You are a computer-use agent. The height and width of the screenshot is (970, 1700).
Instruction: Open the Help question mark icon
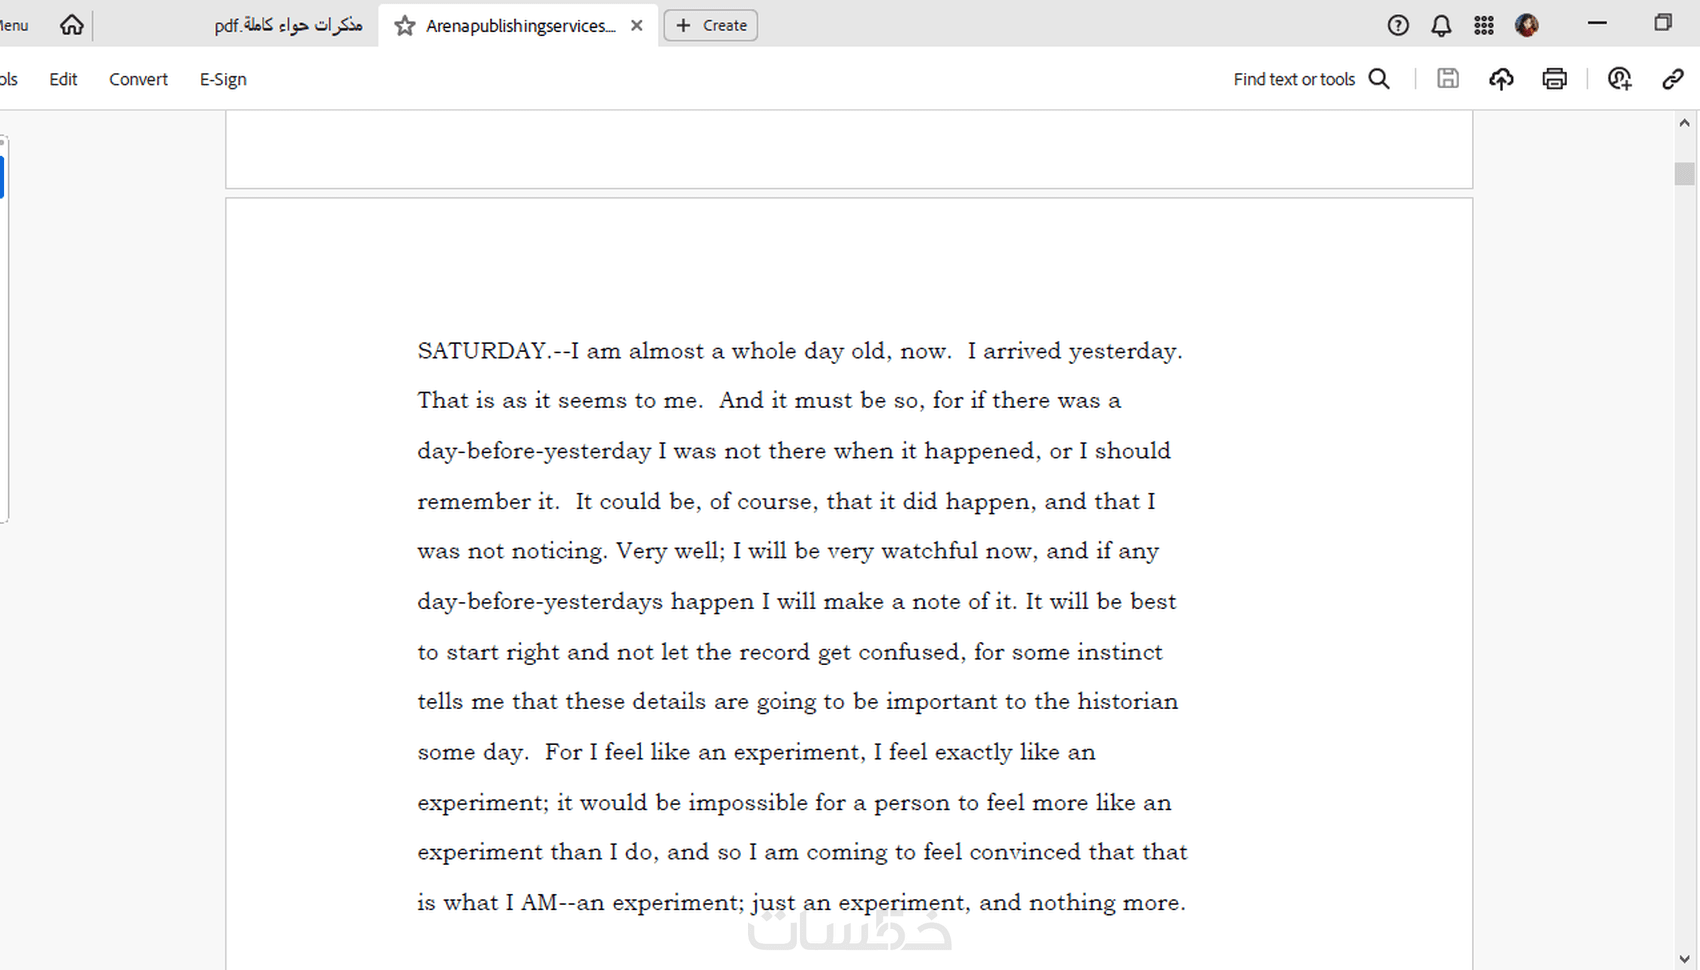(1398, 26)
